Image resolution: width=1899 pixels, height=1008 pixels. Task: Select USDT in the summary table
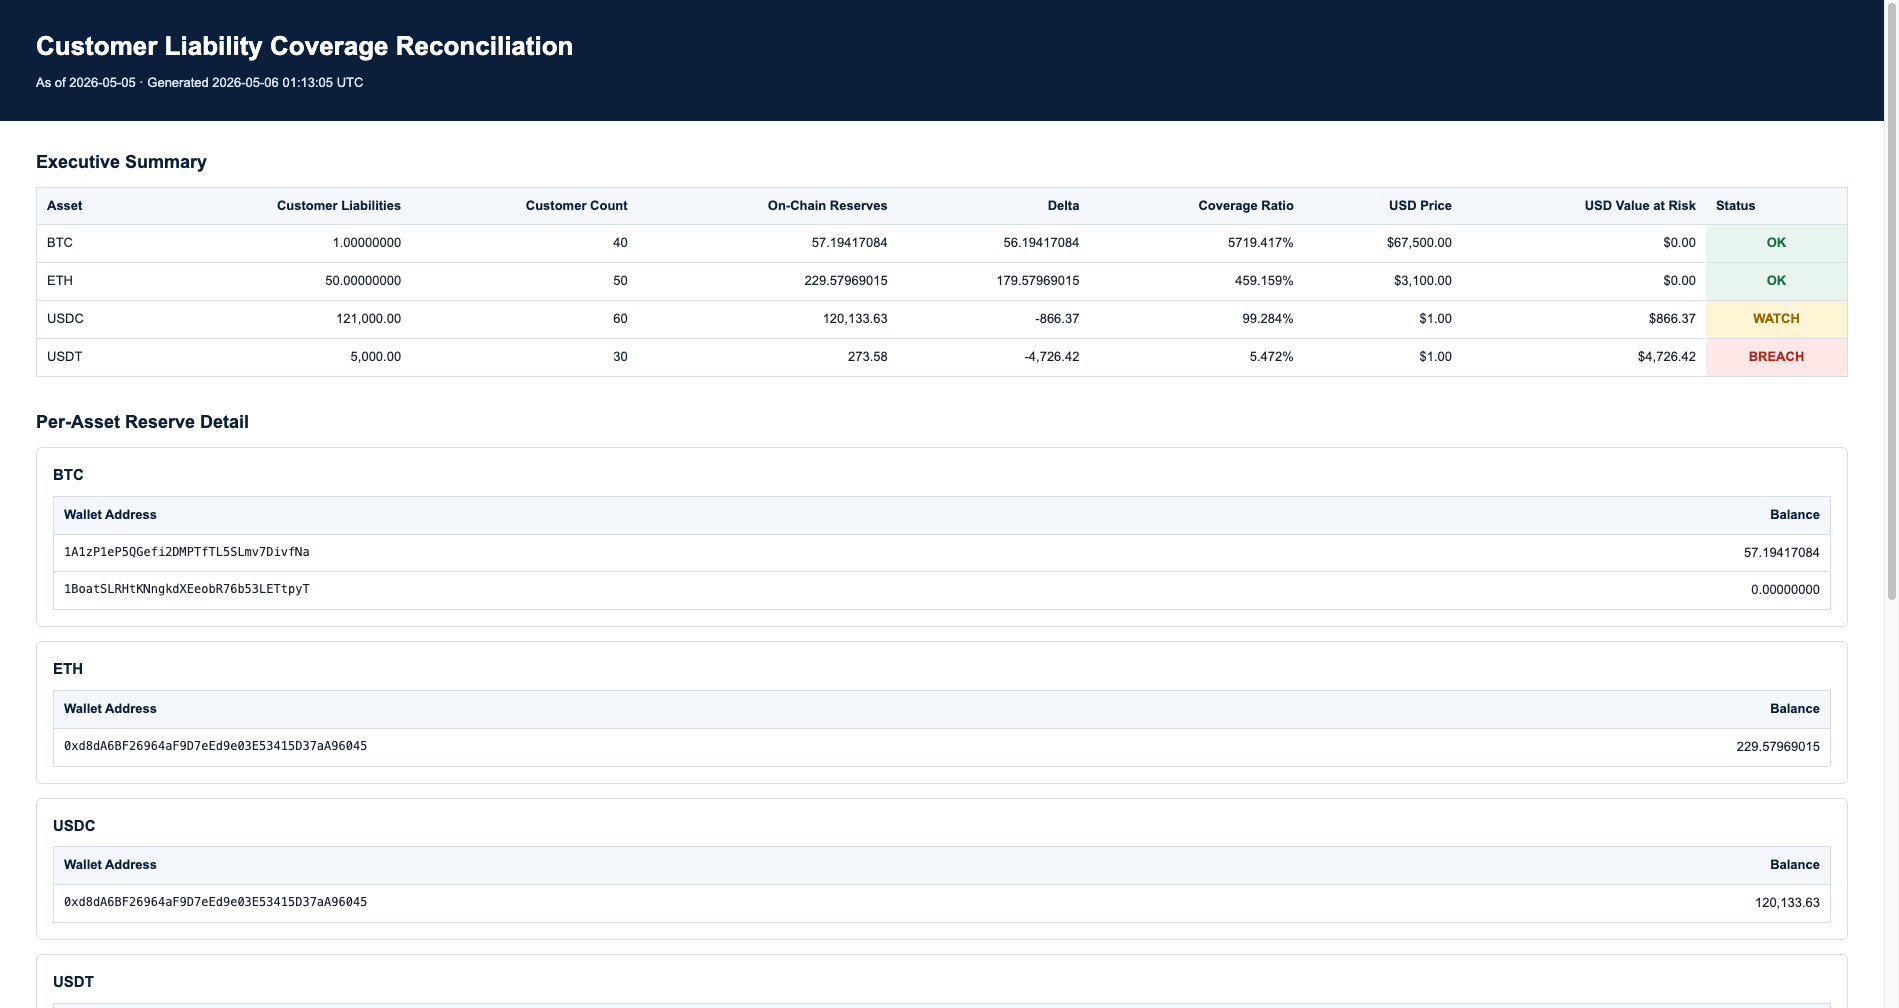(x=65, y=357)
